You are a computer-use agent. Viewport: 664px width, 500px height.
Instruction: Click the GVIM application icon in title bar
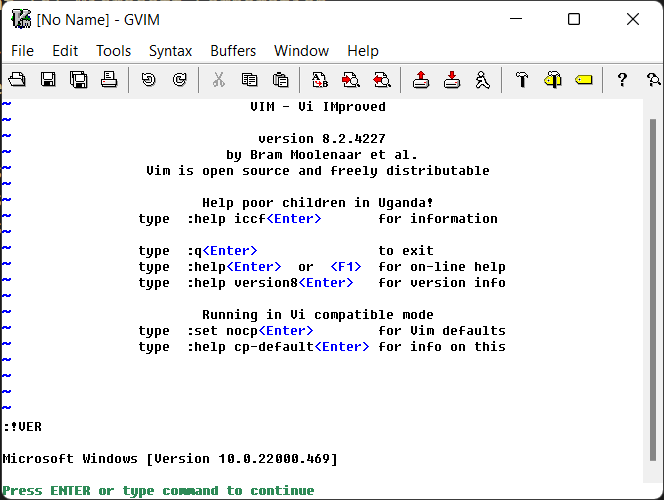[21, 19]
